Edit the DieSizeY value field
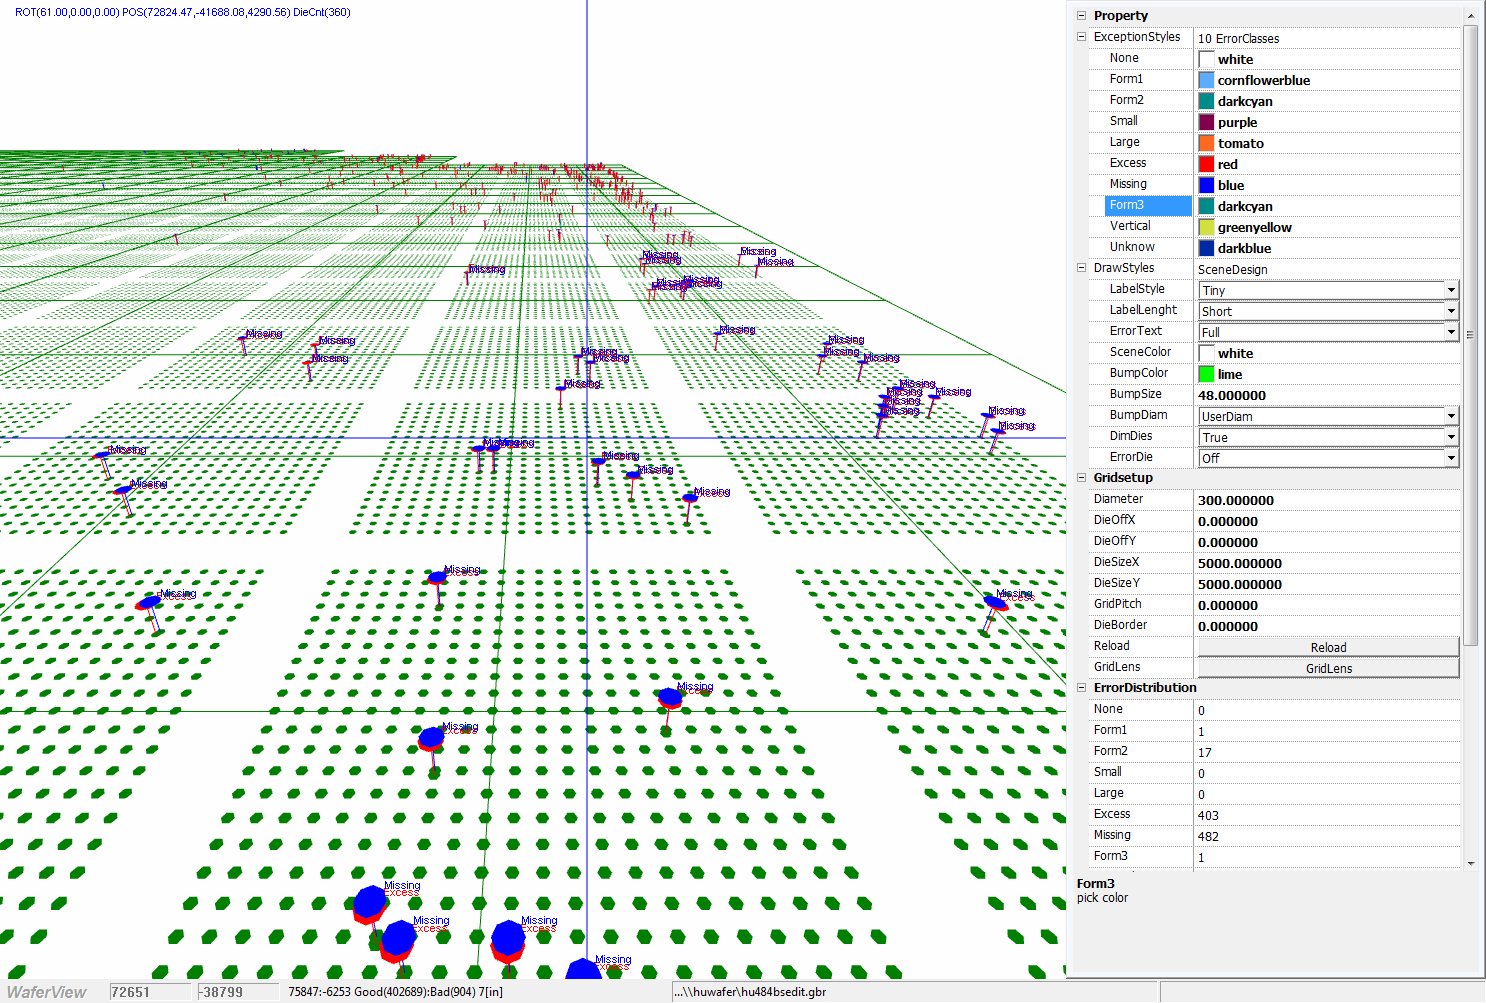Image resolution: width=1486 pixels, height=1003 pixels. click(1328, 584)
